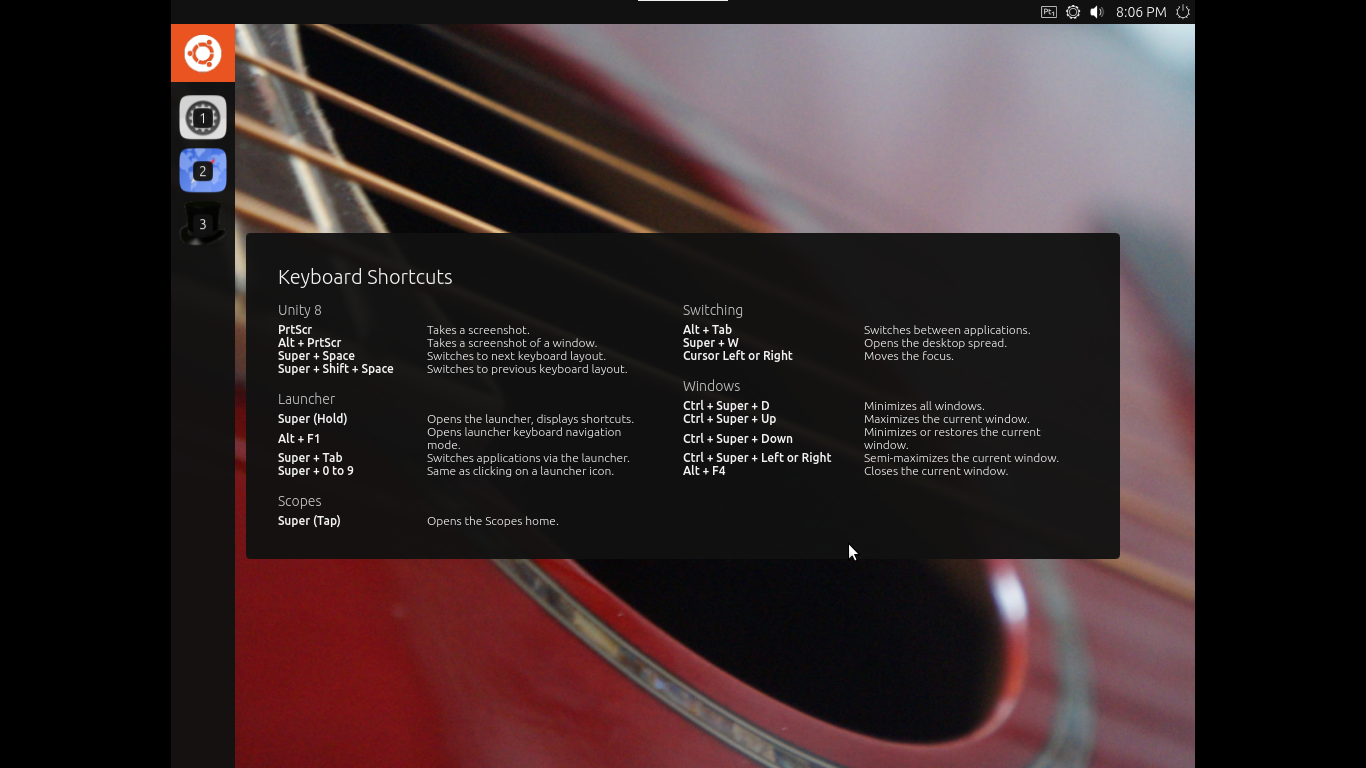Click the "Keyboard Shortcuts" title
1366x768 pixels.
(x=365, y=277)
